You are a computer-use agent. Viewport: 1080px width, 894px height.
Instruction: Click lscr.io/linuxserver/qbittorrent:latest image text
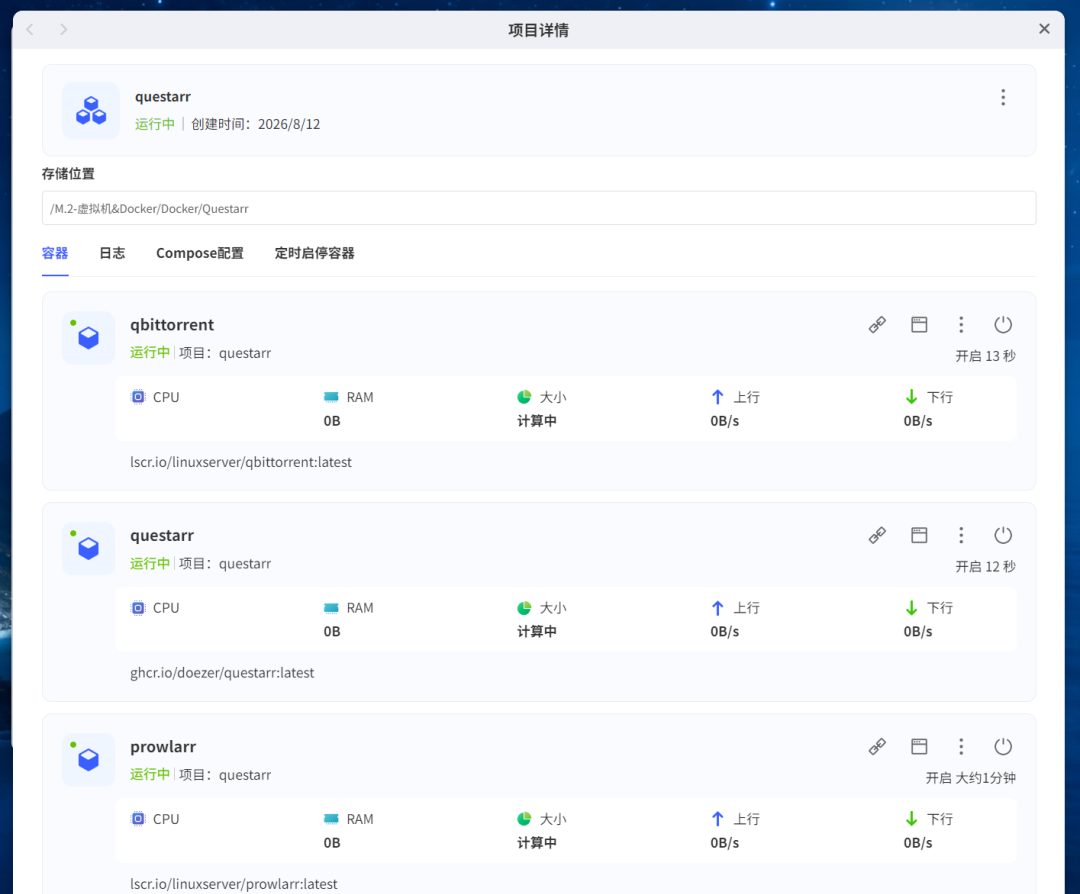click(241, 462)
